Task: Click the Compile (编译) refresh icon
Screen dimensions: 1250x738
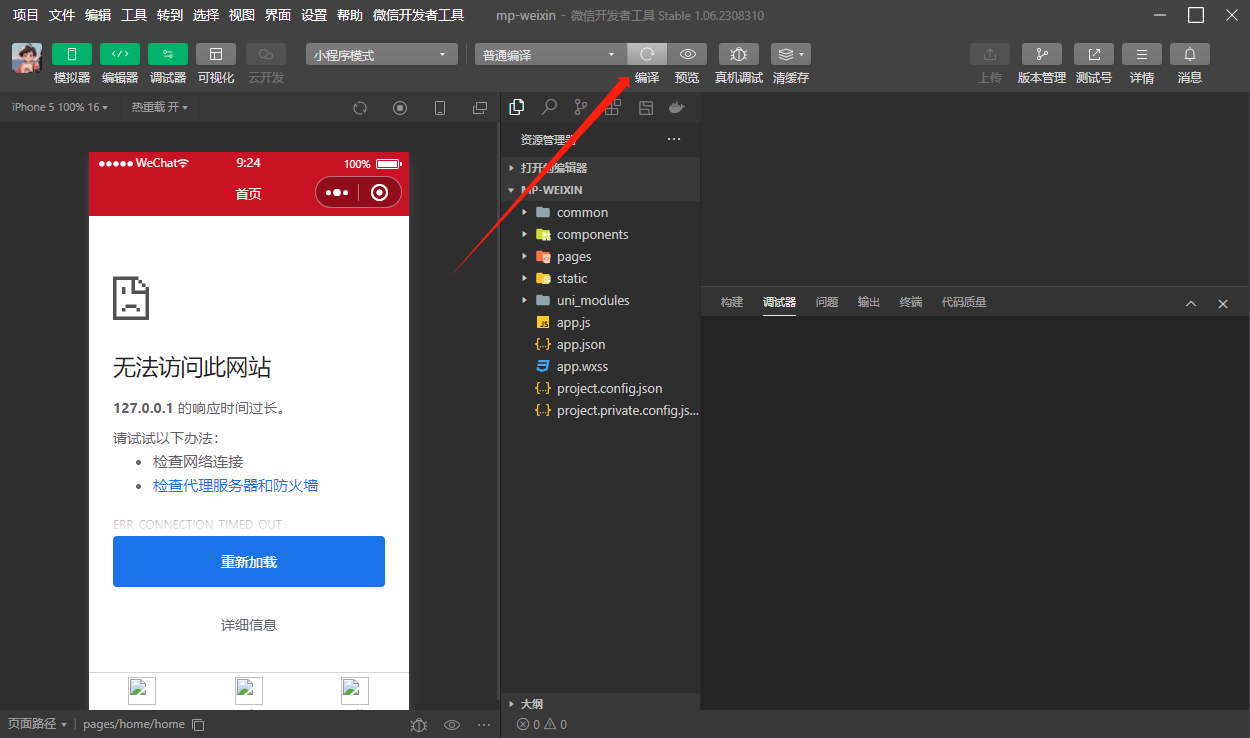Action: (x=647, y=54)
